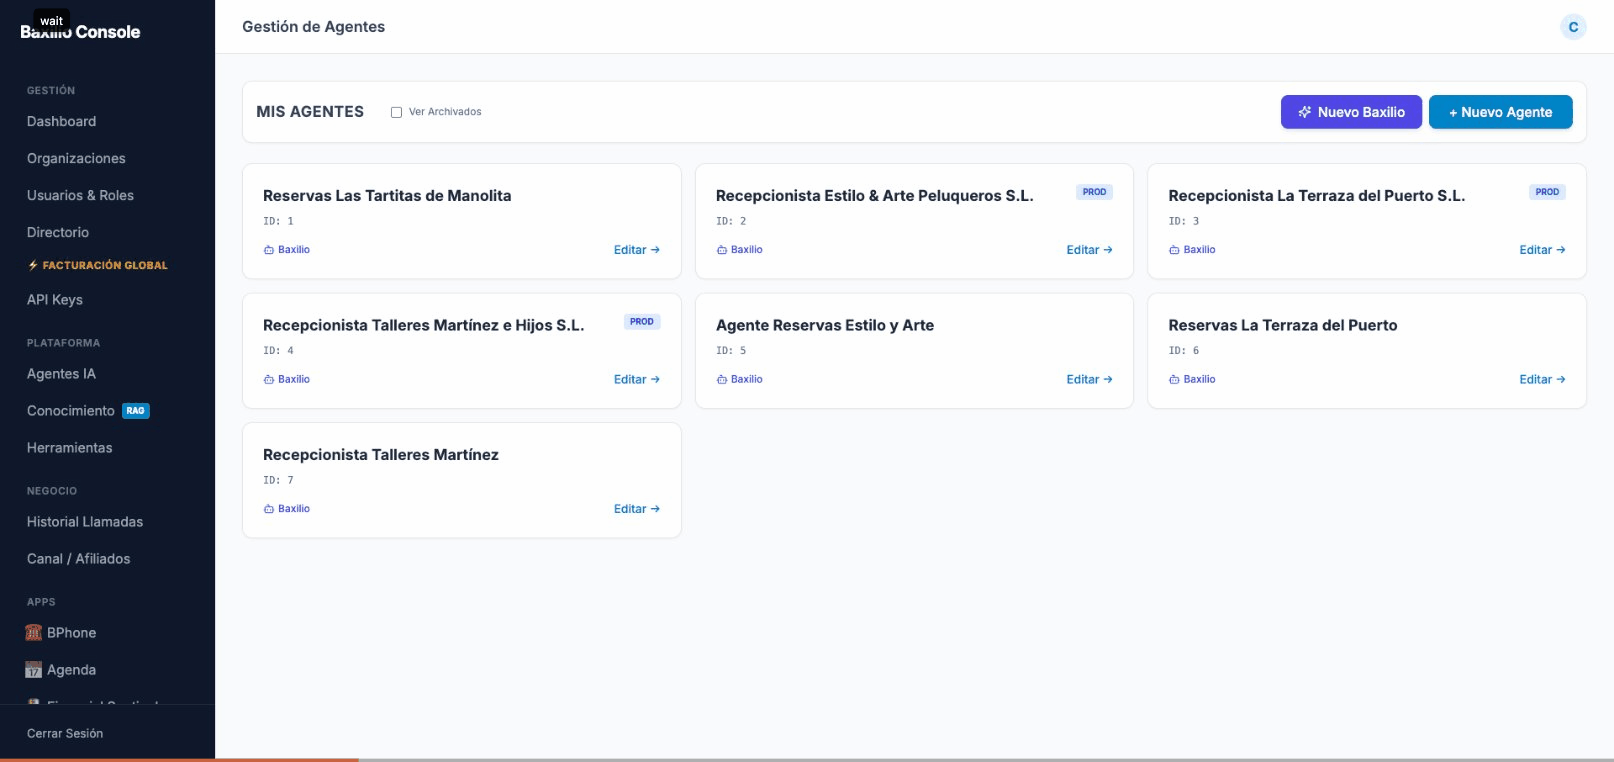The height and width of the screenshot is (762, 1614).
Task: Click the 'ID: 3' text
Action: [x=1184, y=221]
